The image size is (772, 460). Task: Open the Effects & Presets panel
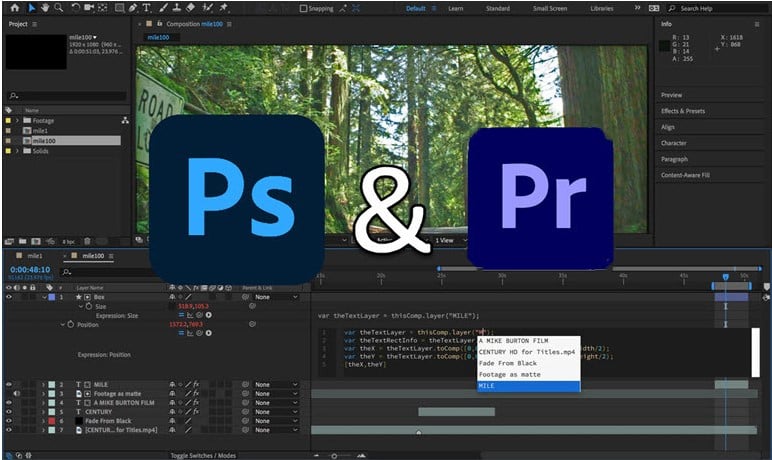pos(683,111)
